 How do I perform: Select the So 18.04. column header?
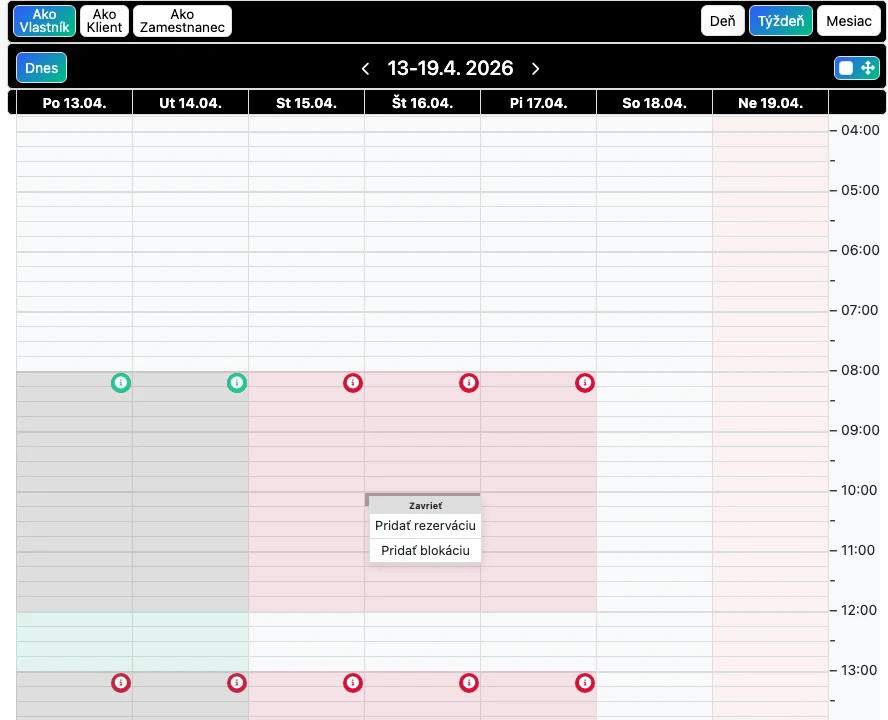(x=655, y=103)
